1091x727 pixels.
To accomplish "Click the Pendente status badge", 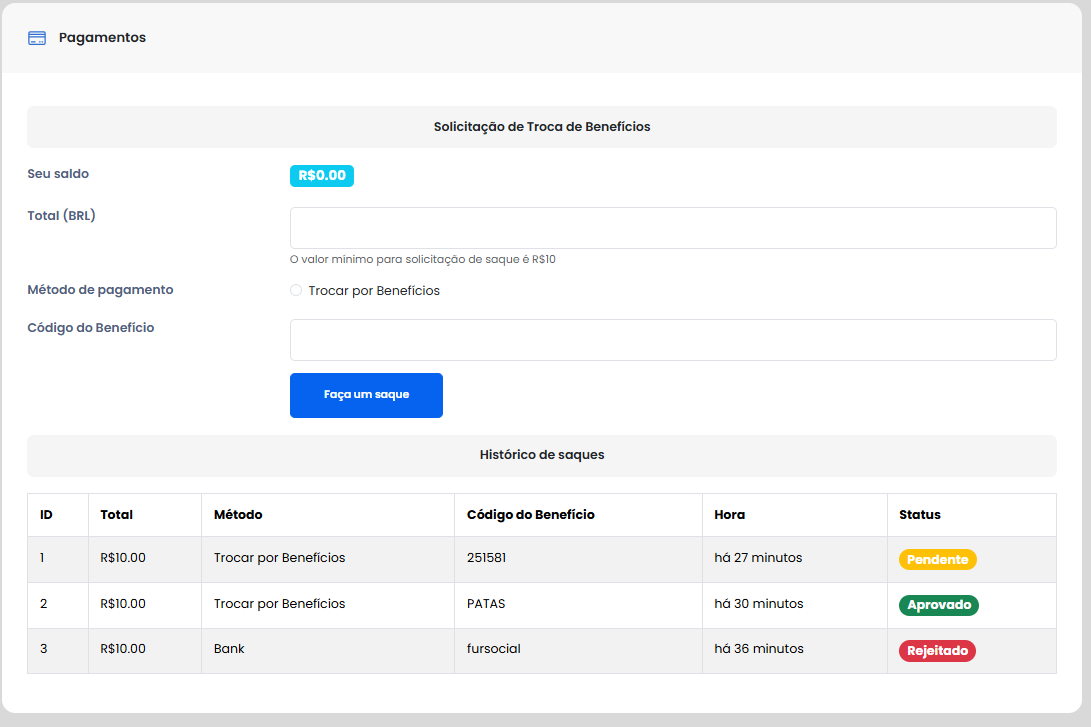I will (937, 560).
